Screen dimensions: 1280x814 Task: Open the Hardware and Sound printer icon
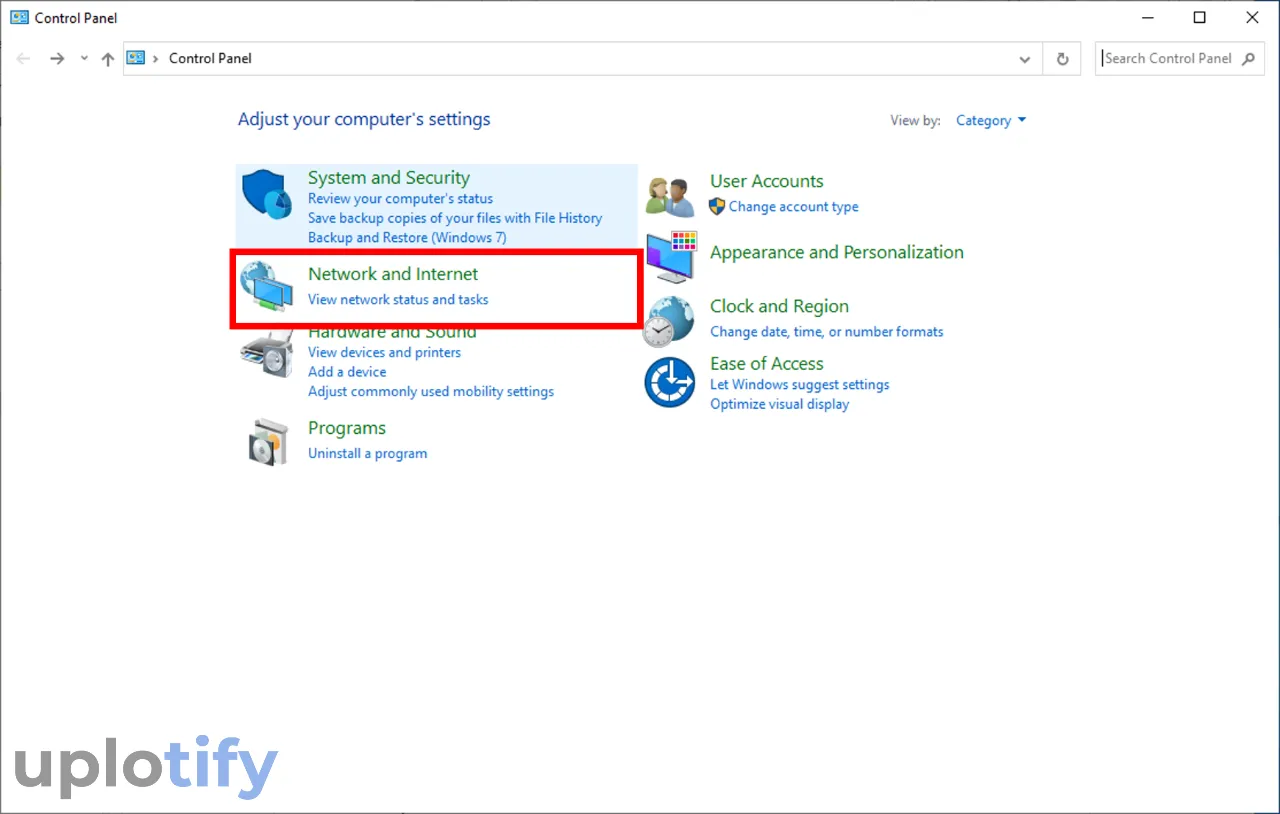[267, 353]
